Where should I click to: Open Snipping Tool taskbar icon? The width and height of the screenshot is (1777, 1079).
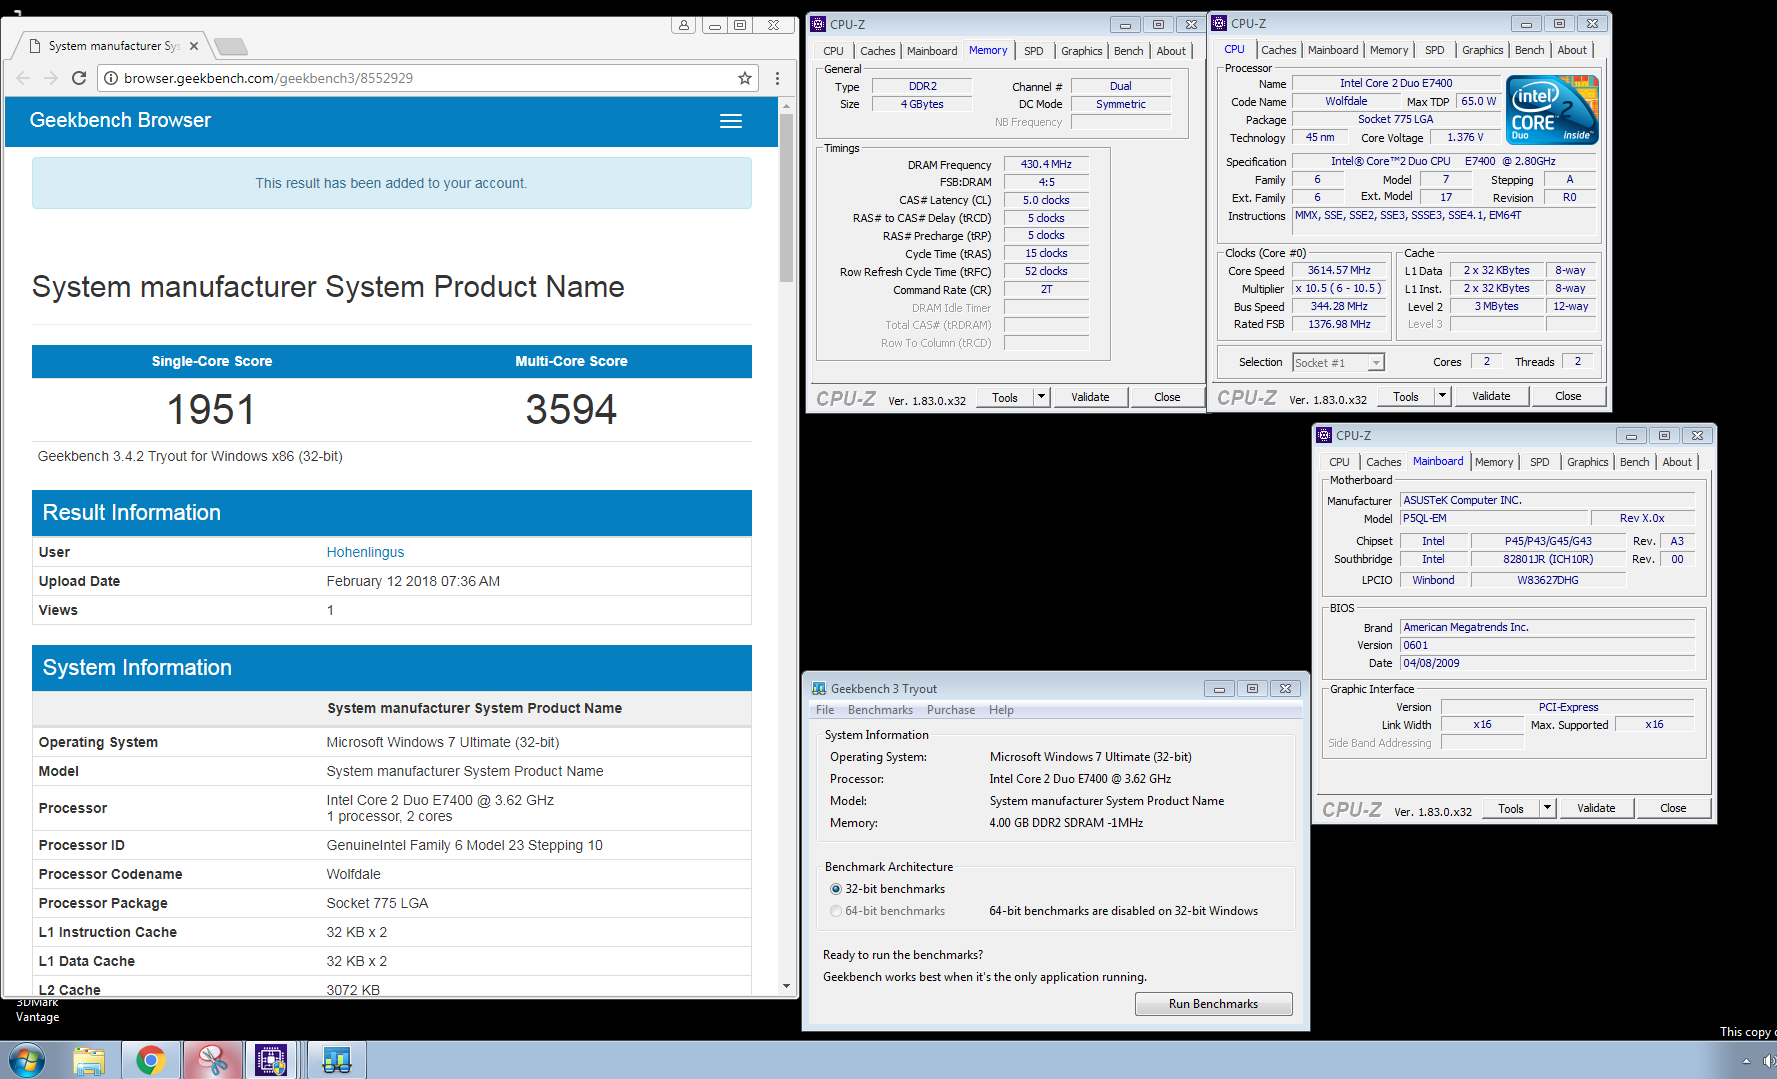[x=212, y=1060]
